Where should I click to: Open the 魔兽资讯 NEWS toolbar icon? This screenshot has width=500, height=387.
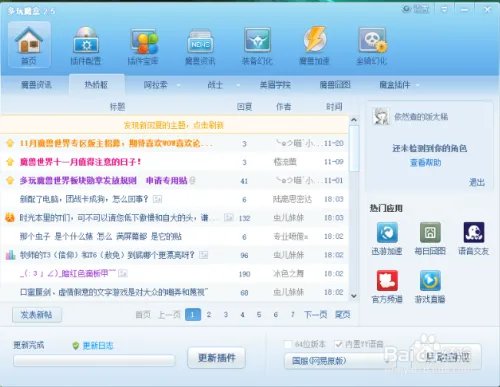200,45
